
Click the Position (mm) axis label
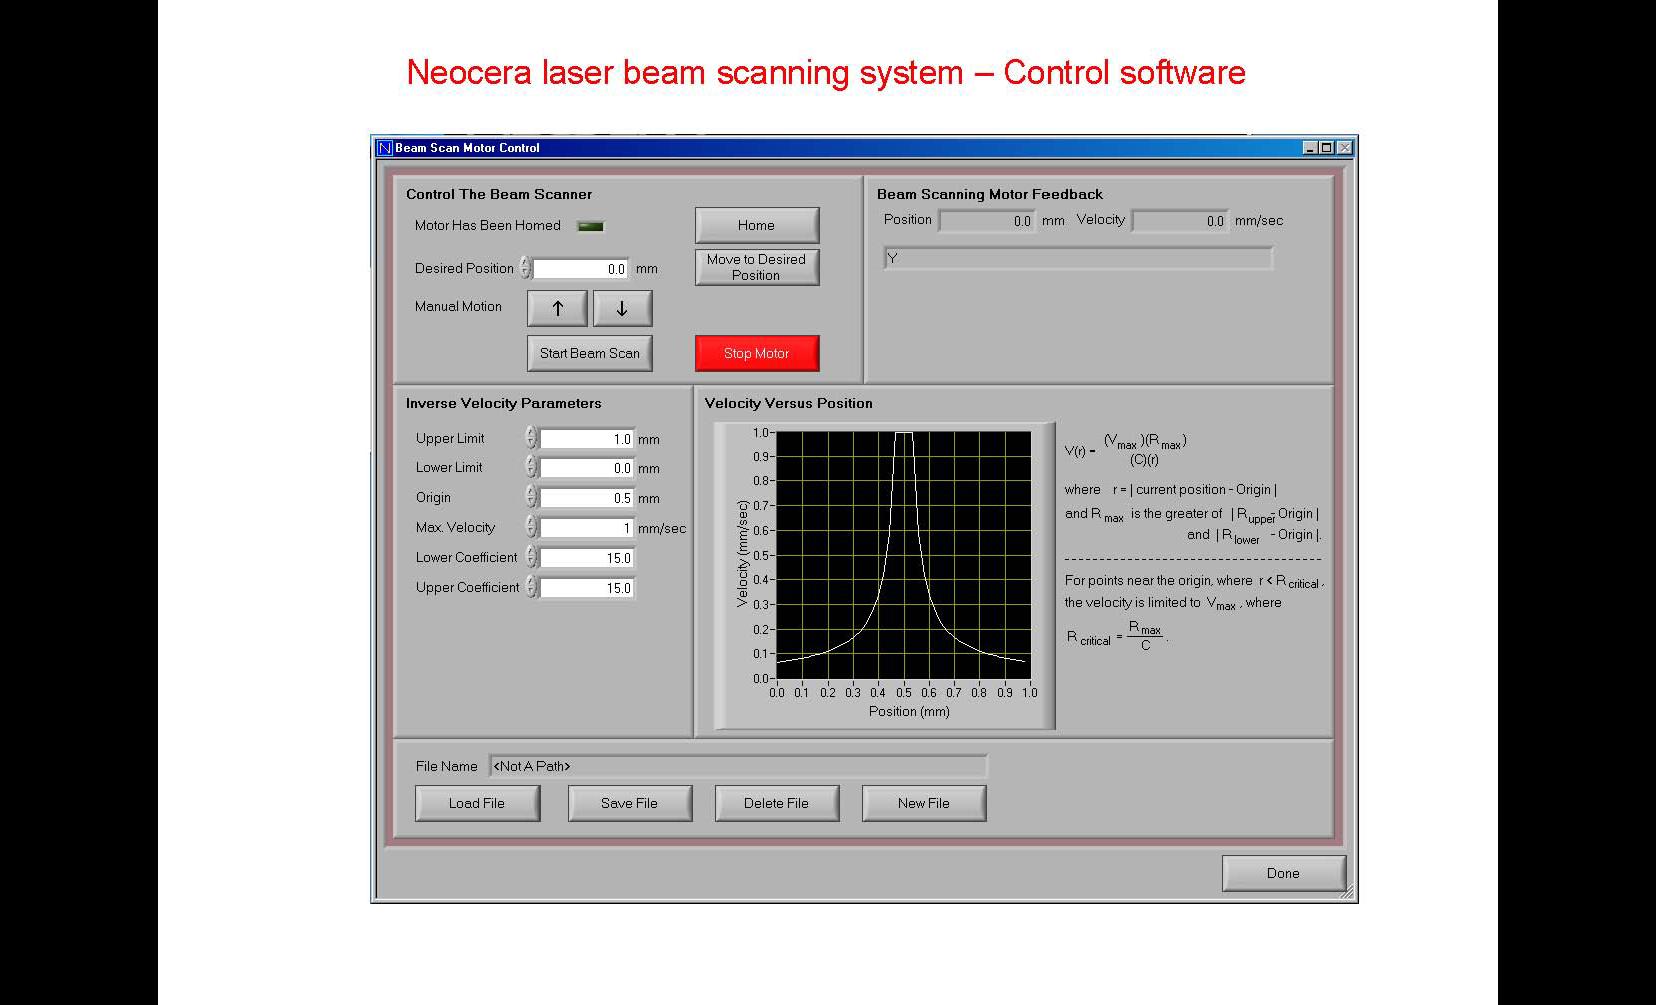pos(909,711)
